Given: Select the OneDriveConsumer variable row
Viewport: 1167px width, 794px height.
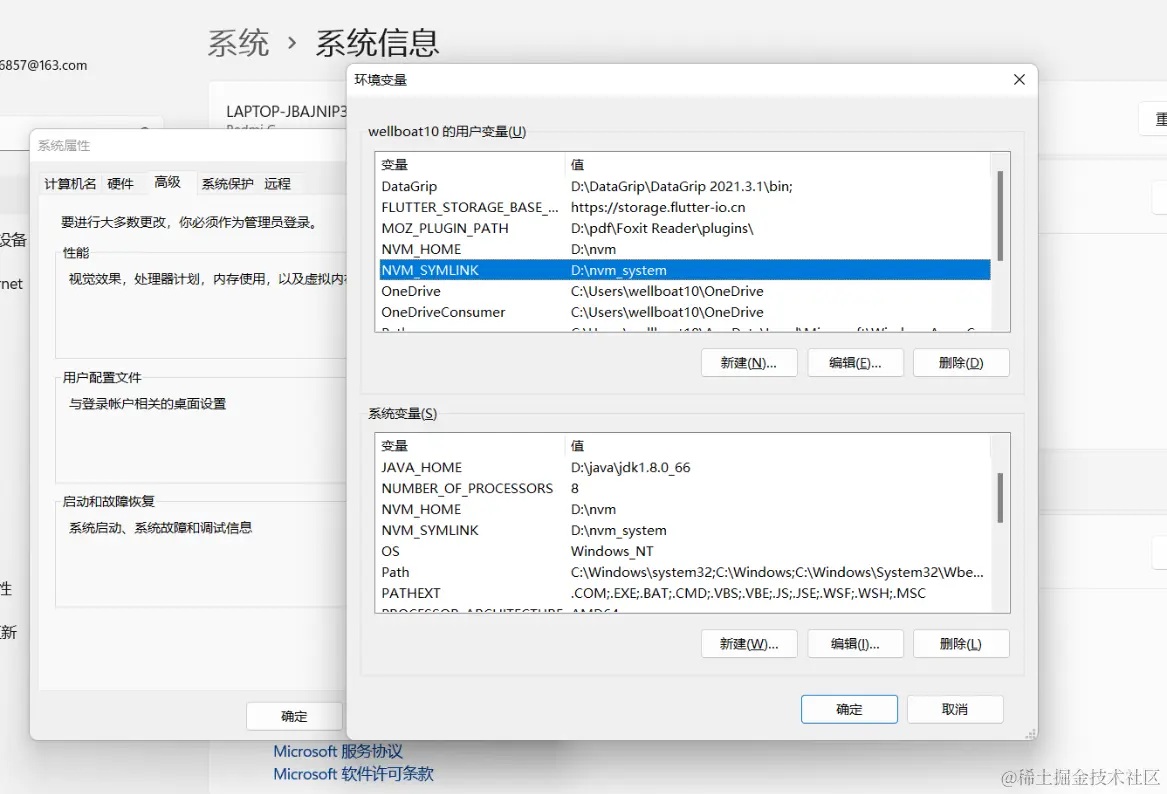Looking at the screenshot, I should 683,312.
